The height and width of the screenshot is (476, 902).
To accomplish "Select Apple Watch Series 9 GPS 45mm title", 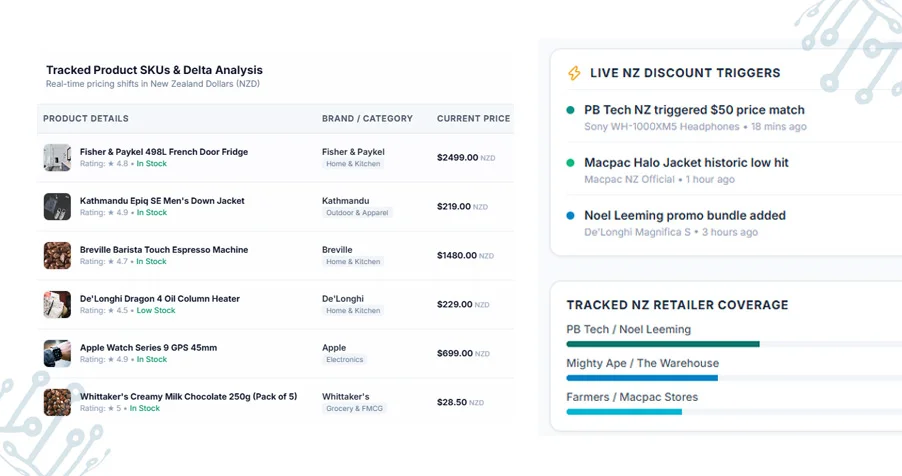I will pyautogui.click(x=148, y=348).
